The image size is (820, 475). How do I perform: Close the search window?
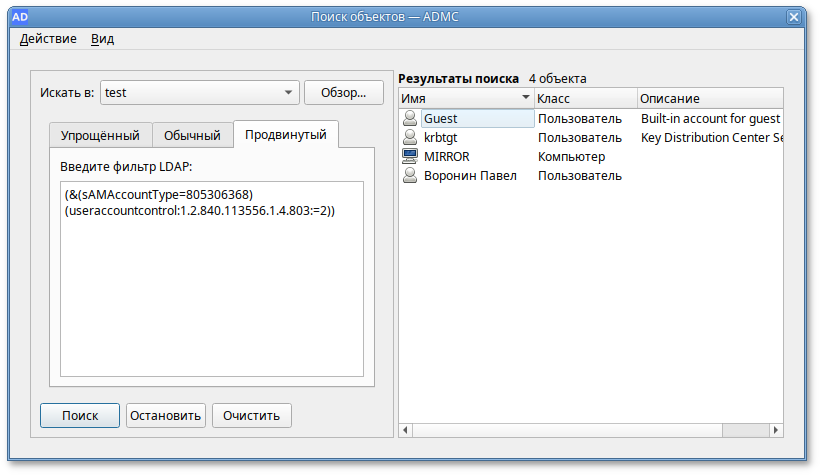(x=794, y=17)
